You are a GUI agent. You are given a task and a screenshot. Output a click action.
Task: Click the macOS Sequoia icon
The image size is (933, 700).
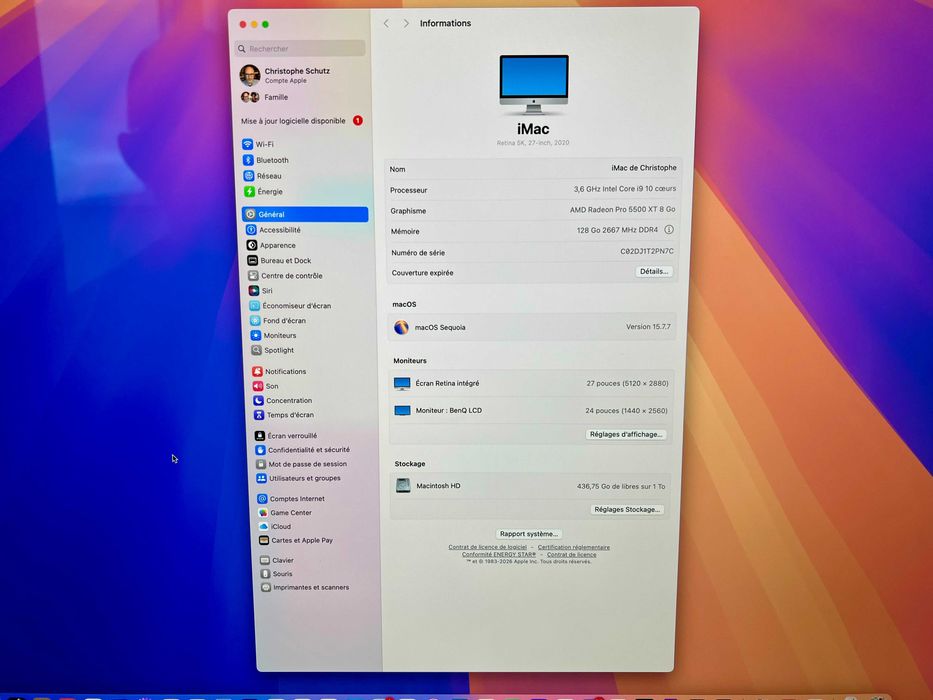401,327
